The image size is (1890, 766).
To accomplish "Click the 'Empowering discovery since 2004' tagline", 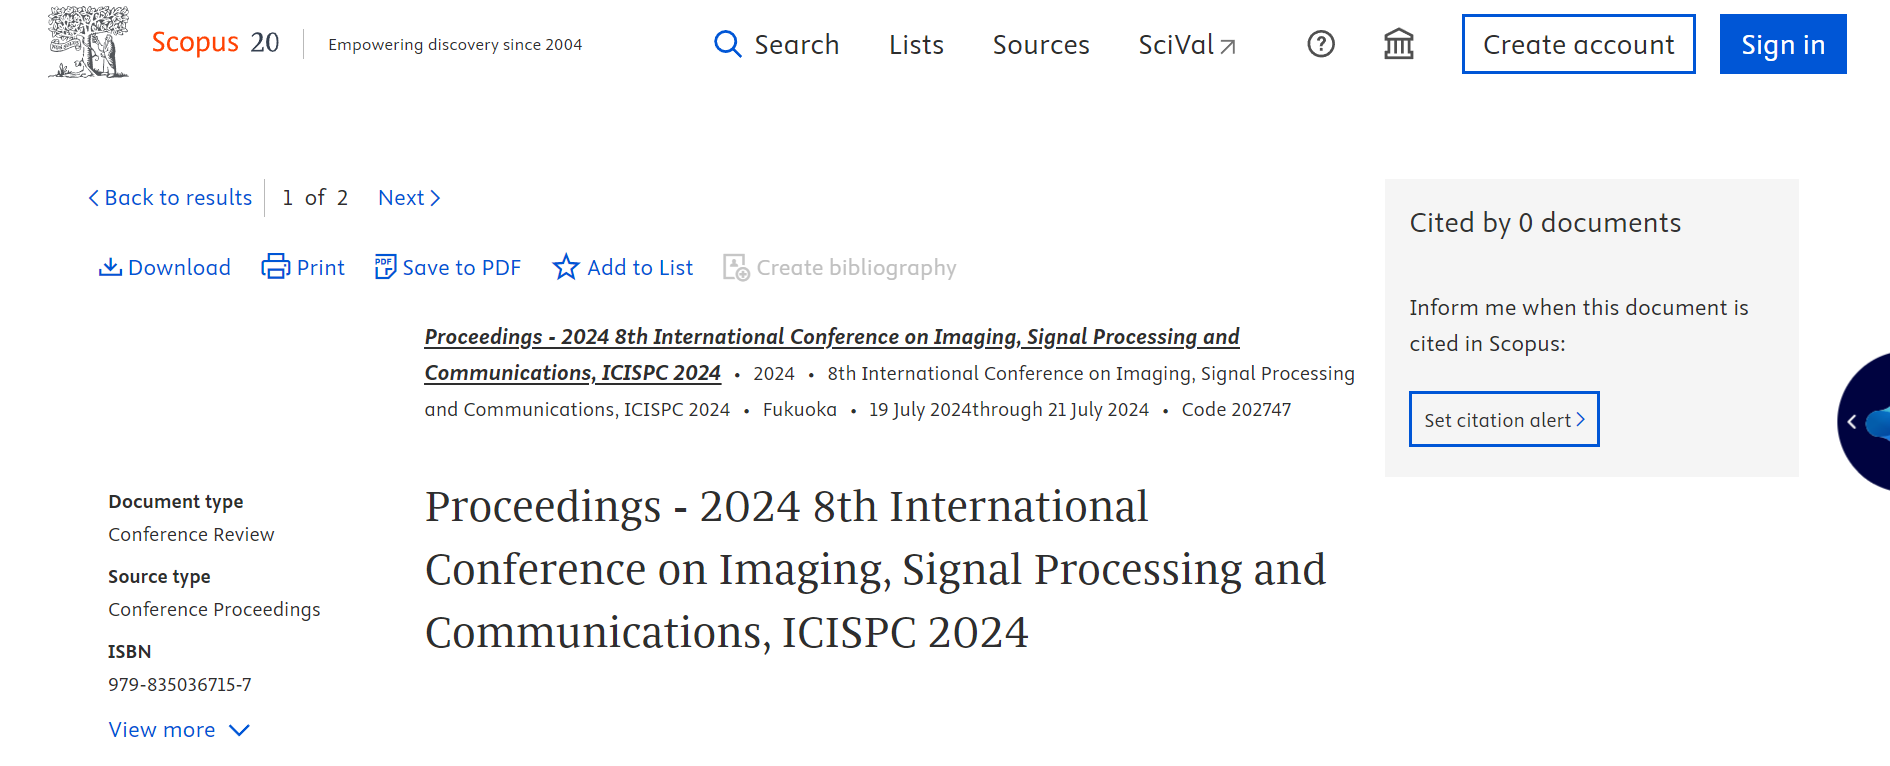I will (x=455, y=45).
